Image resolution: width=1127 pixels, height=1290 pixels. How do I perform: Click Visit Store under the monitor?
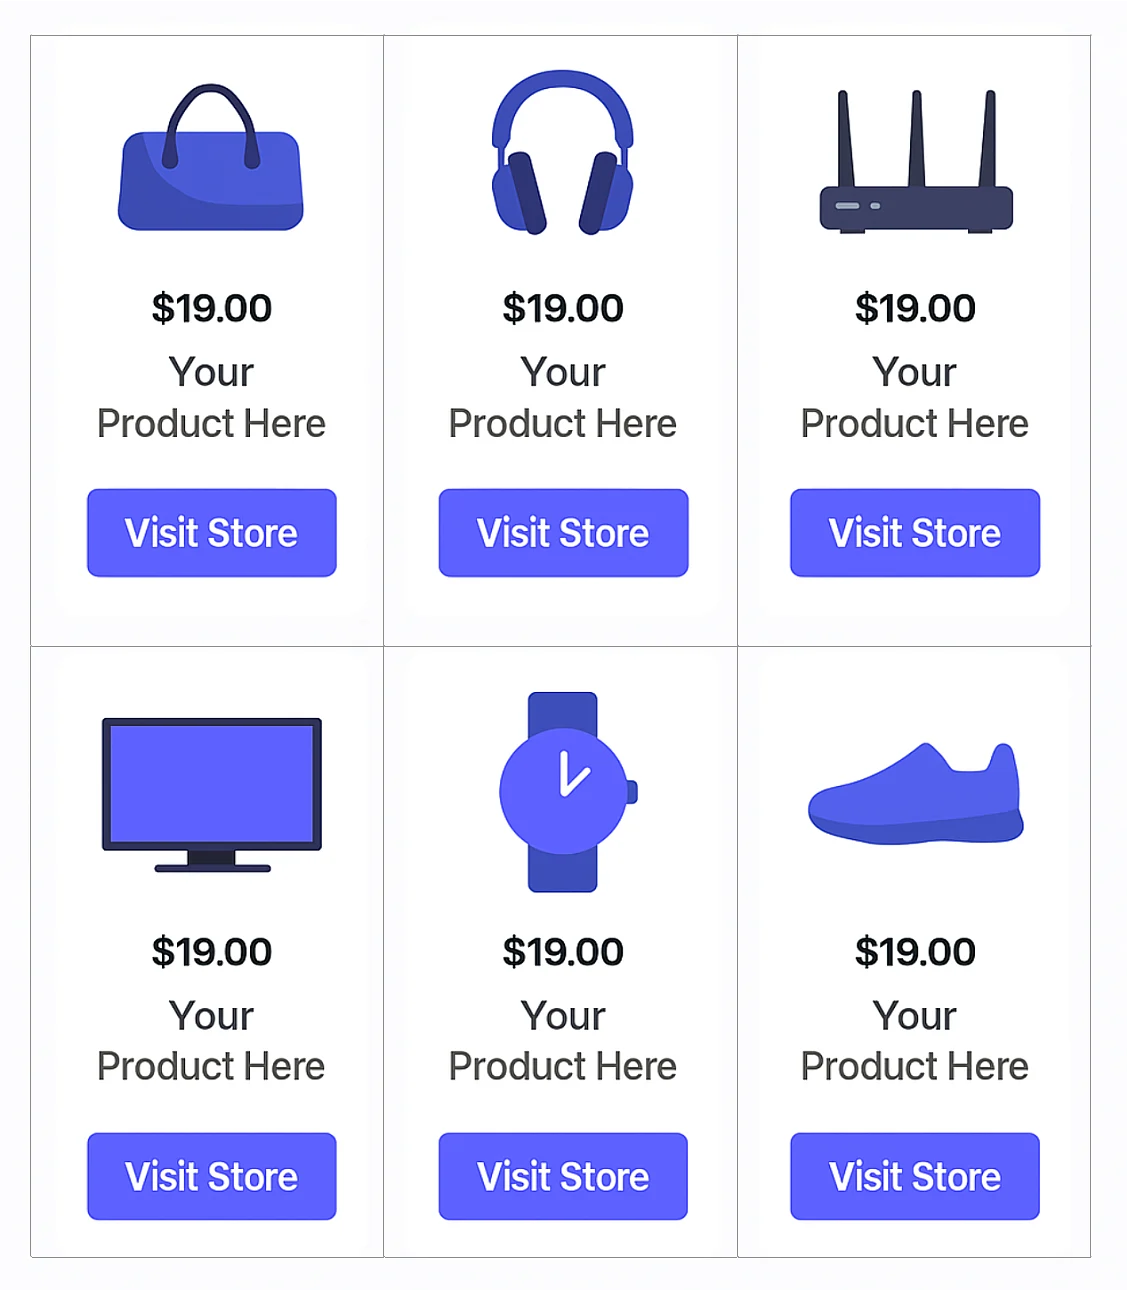[x=212, y=1176]
